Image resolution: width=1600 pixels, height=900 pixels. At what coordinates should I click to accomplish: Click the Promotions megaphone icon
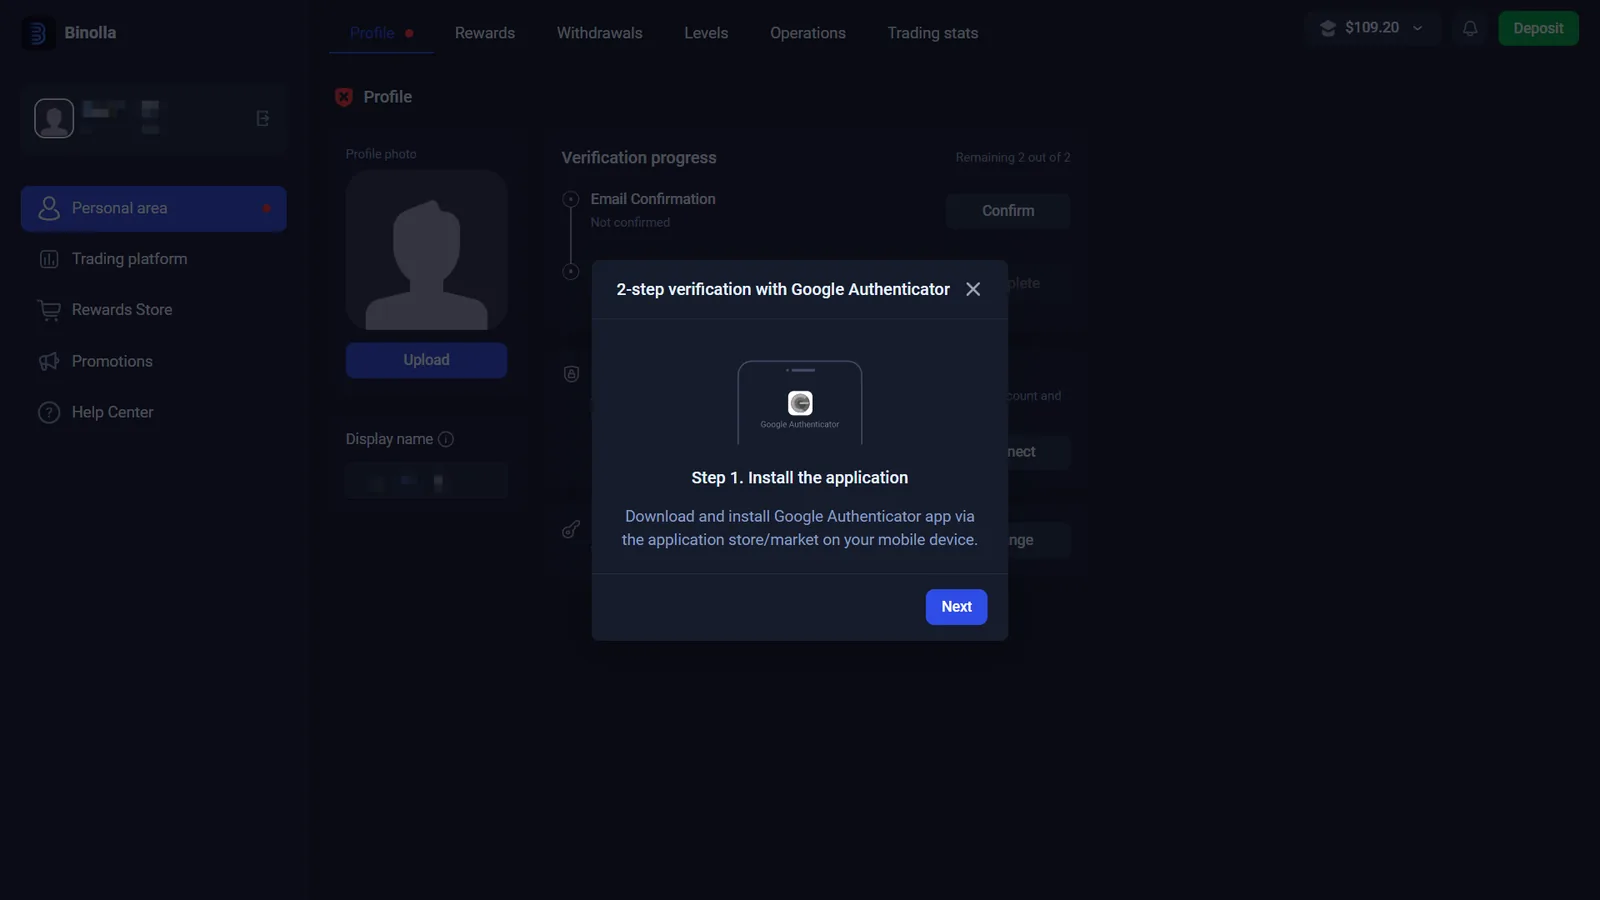click(x=49, y=361)
